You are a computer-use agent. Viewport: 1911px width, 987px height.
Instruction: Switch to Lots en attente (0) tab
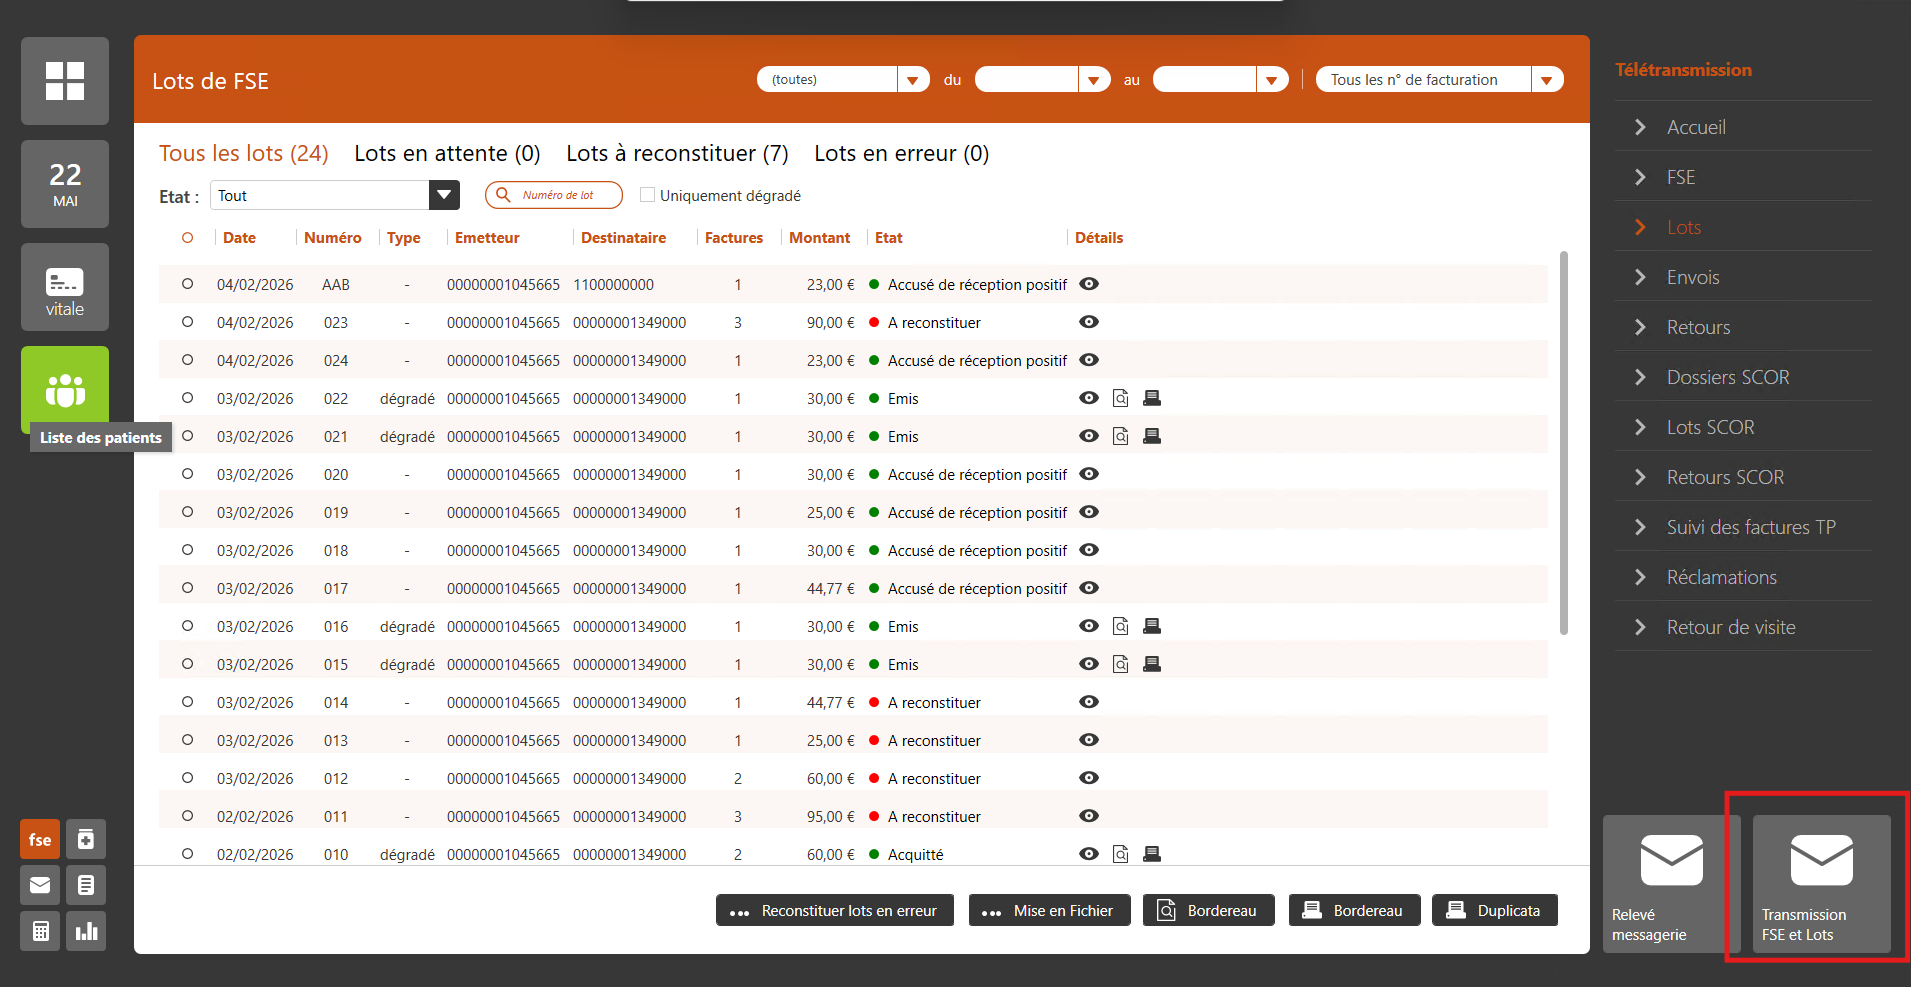point(447,153)
